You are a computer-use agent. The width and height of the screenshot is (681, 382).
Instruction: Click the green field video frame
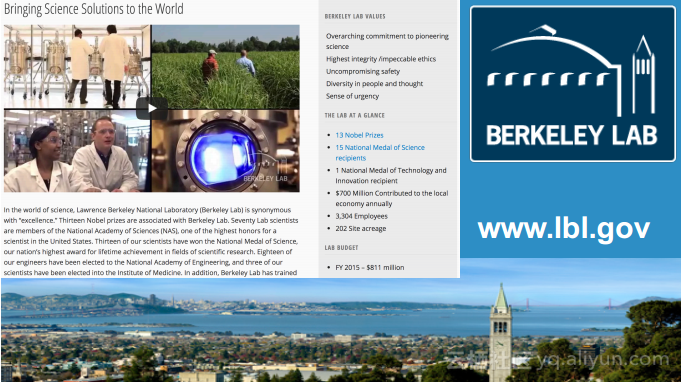click(226, 67)
